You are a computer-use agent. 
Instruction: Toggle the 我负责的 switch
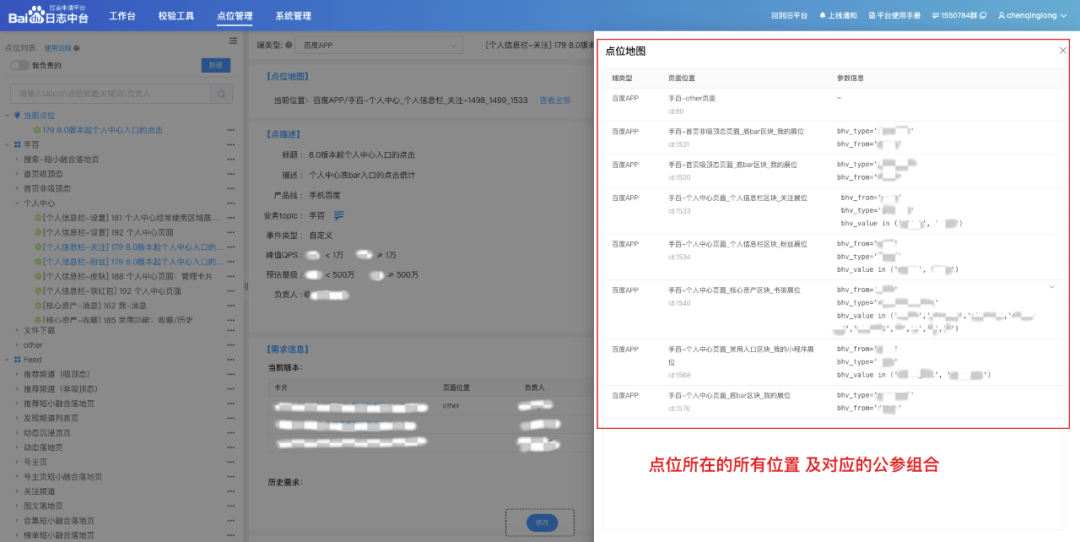pyautogui.click(x=19, y=65)
